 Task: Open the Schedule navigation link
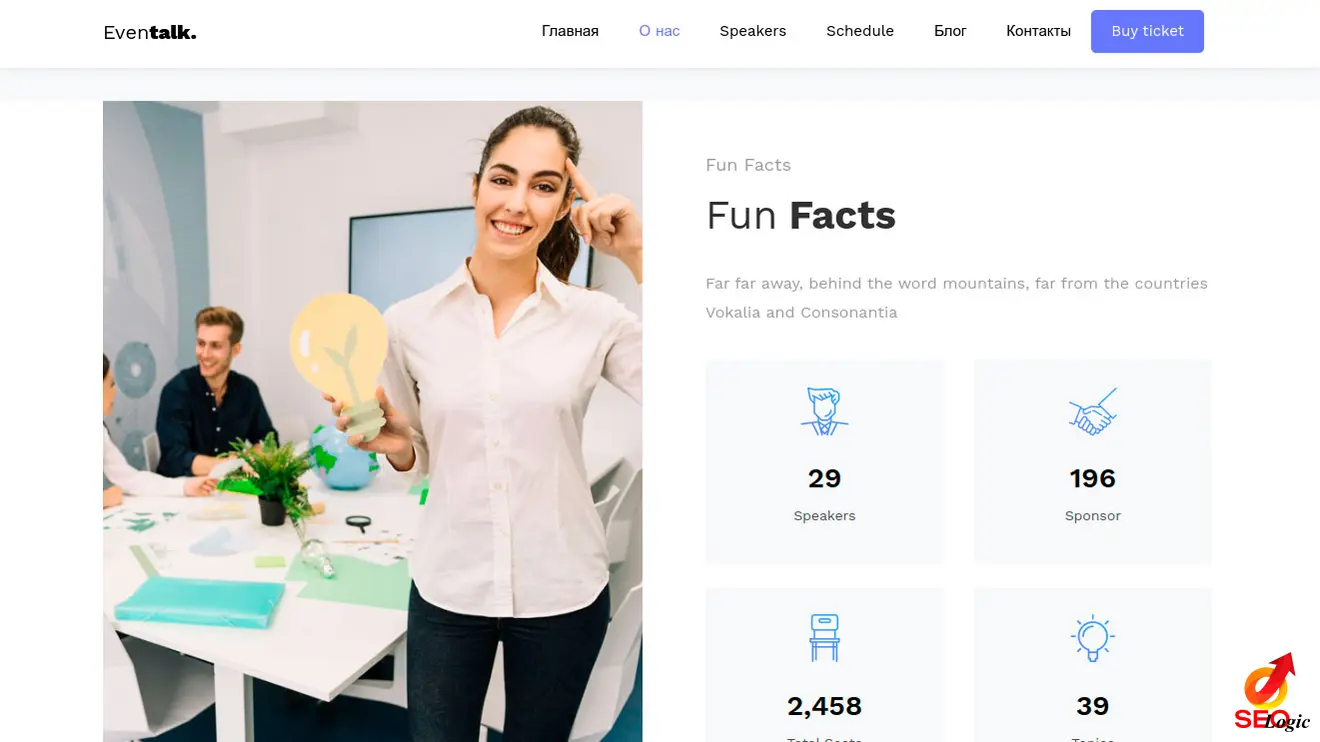(860, 31)
